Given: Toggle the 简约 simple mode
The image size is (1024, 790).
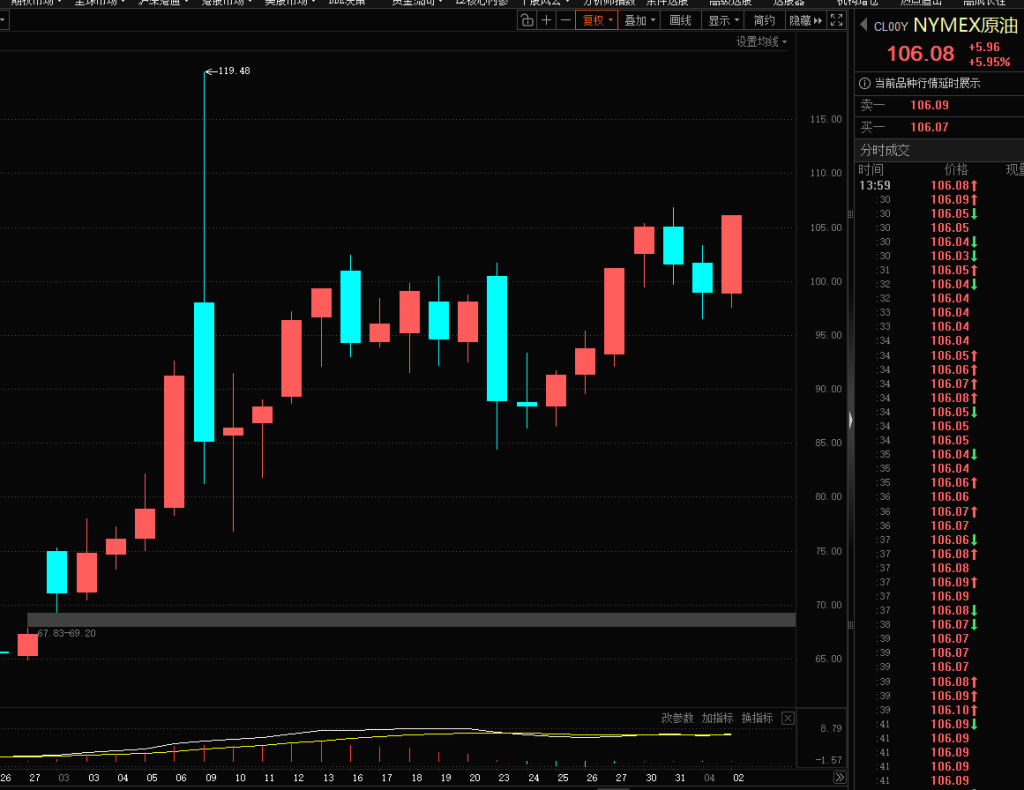Looking at the screenshot, I should (764, 20).
